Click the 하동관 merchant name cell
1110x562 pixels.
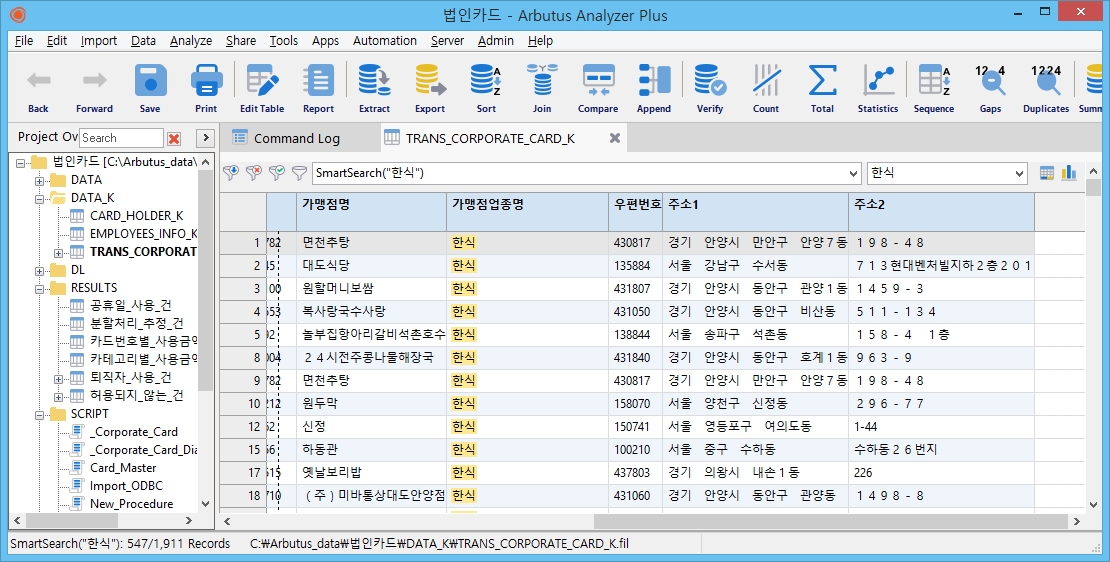coord(372,449)
